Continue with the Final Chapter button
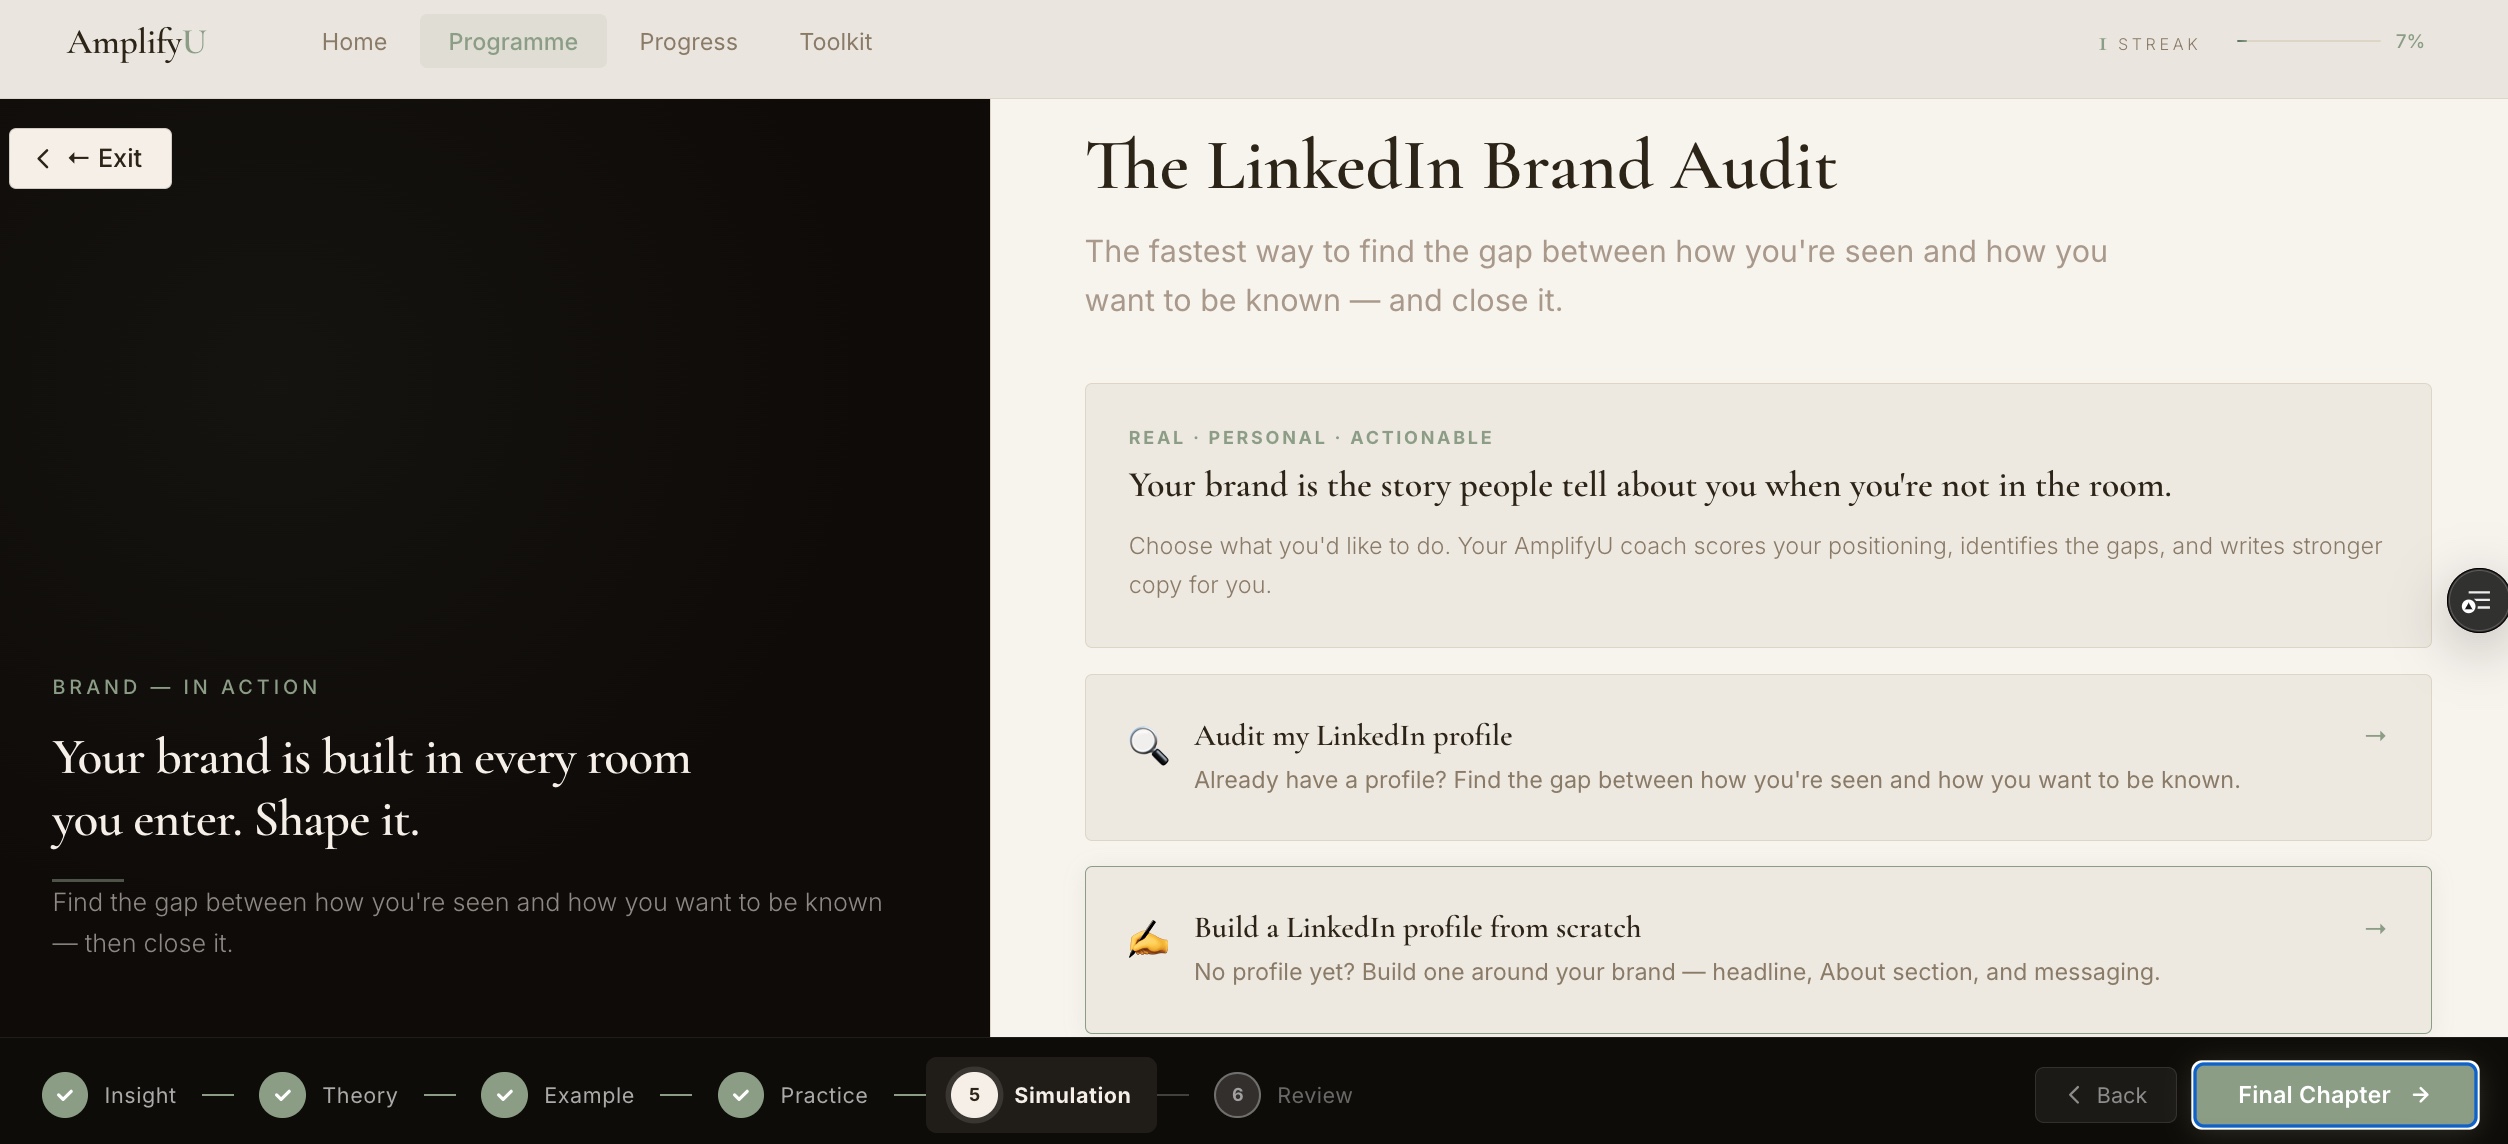 [x=2335, y=1095]
